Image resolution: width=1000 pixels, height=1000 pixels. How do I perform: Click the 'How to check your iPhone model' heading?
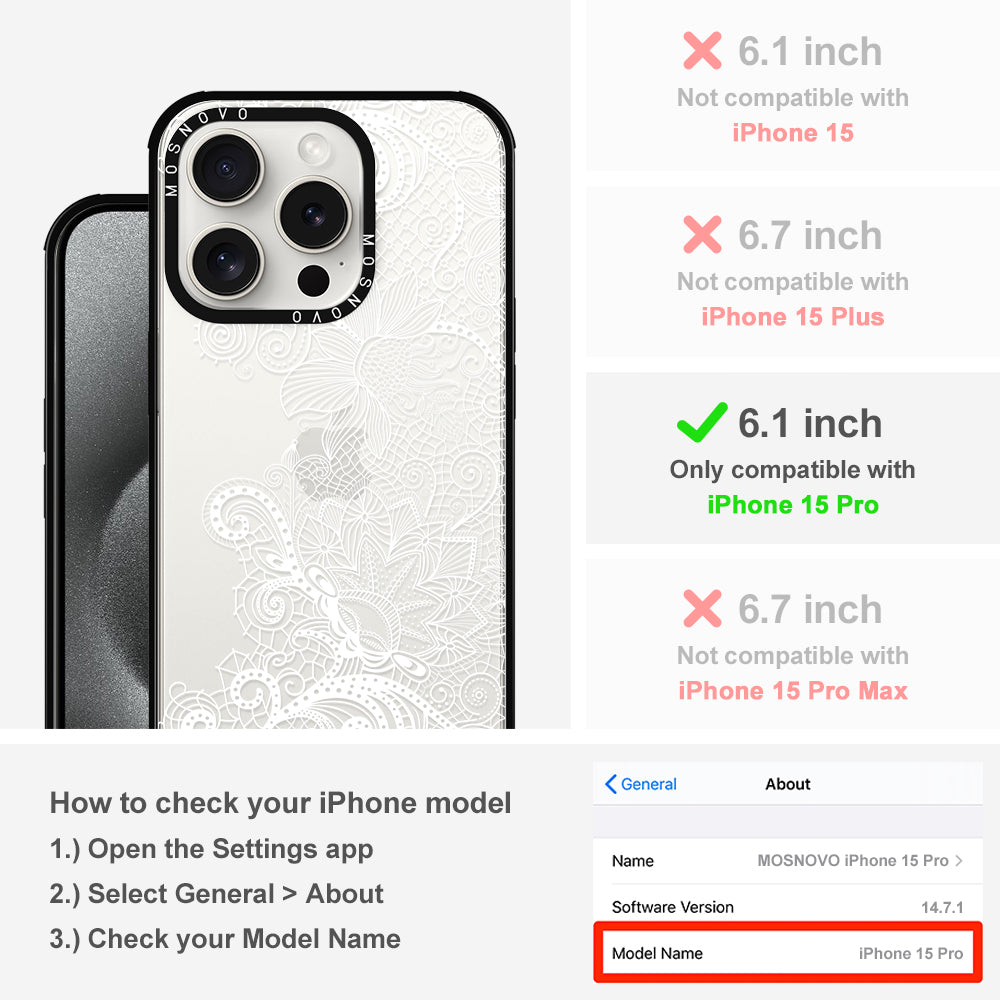click(x=281, y=803)
